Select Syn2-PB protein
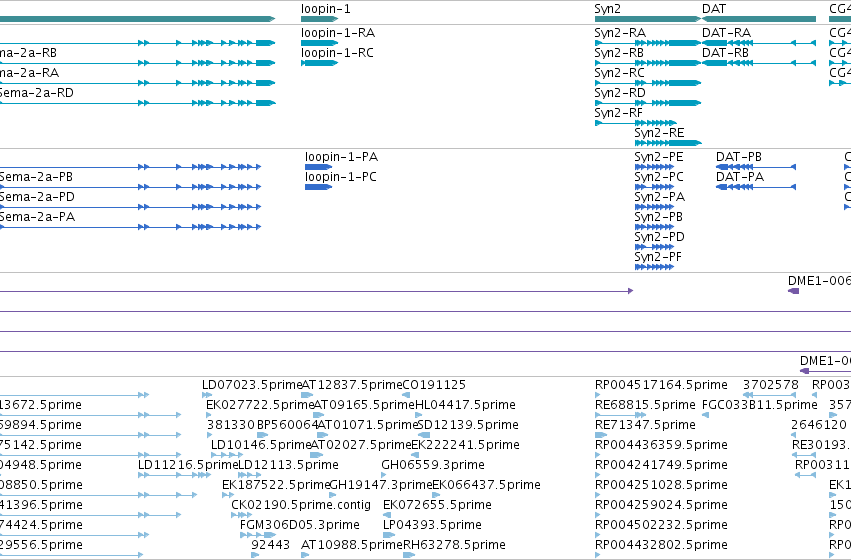This screenshot has width=851, height=560. [654, 227]
